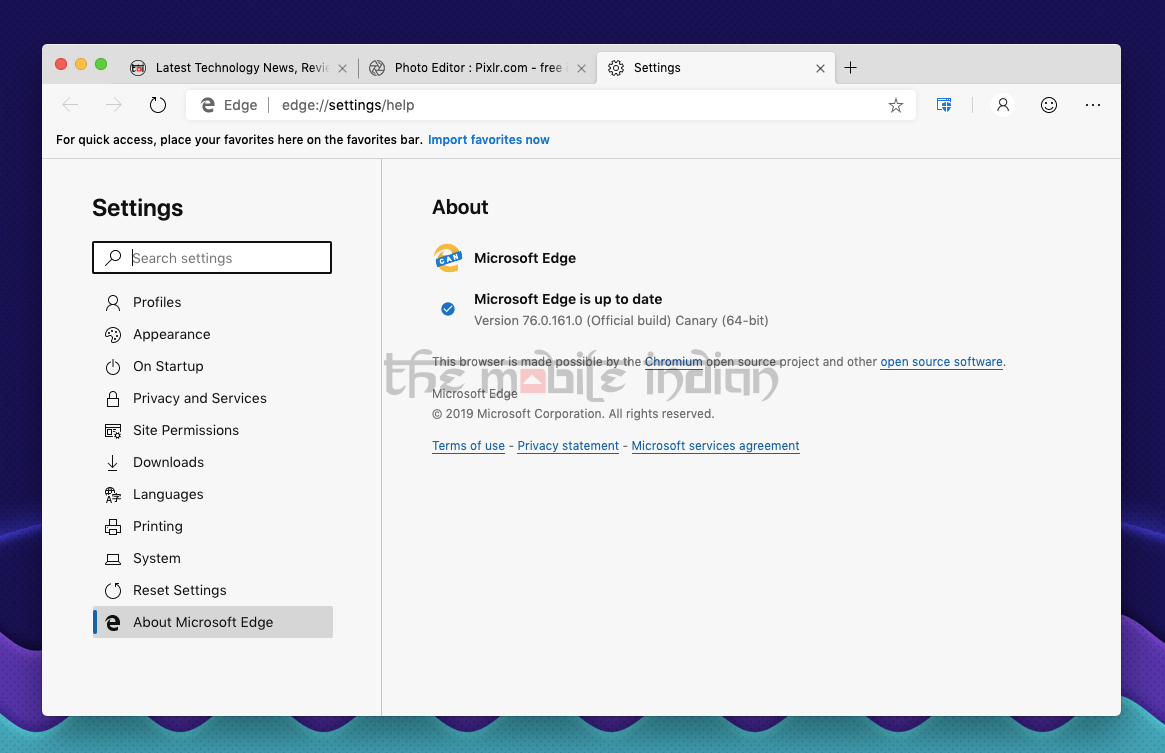The image size is (1165, 753).
Task: Close the Latest Technology News tab
Action: pyautogui.click(x=343, y=68)
